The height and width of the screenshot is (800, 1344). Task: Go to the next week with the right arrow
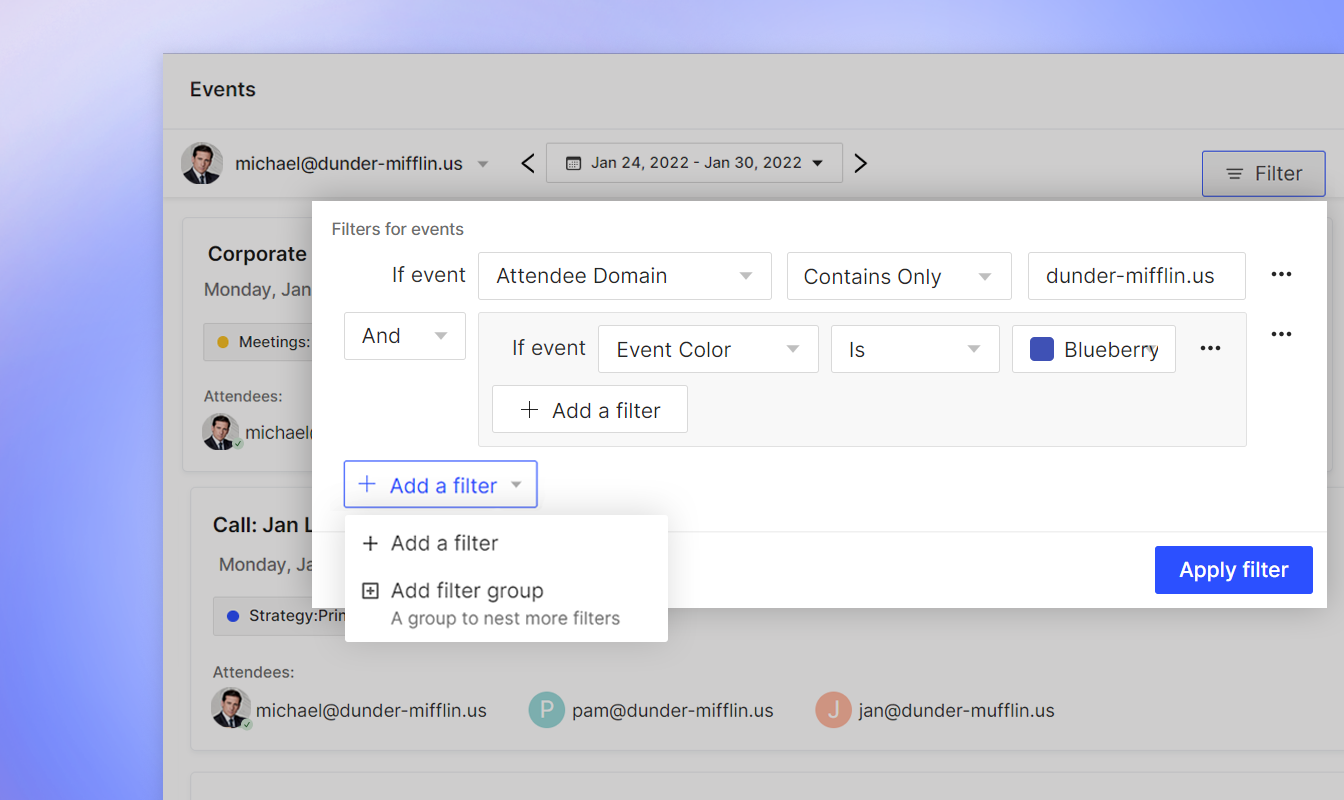click(860, 163)
